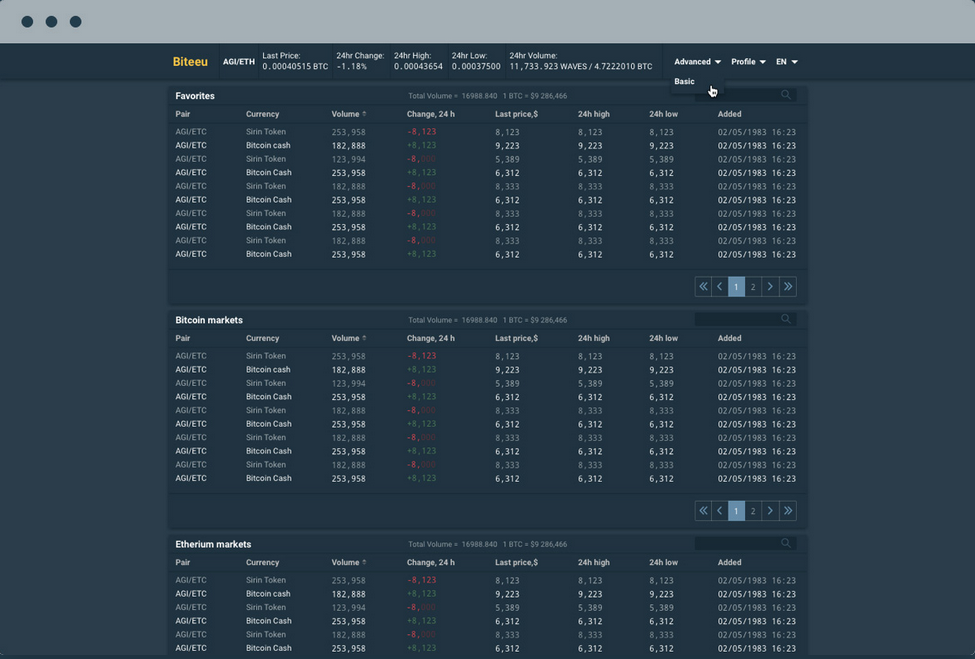Viewport: 975px width, 659px height.
Task: Click search icon in Bitcoin markets panel
Action: [786, 320]
